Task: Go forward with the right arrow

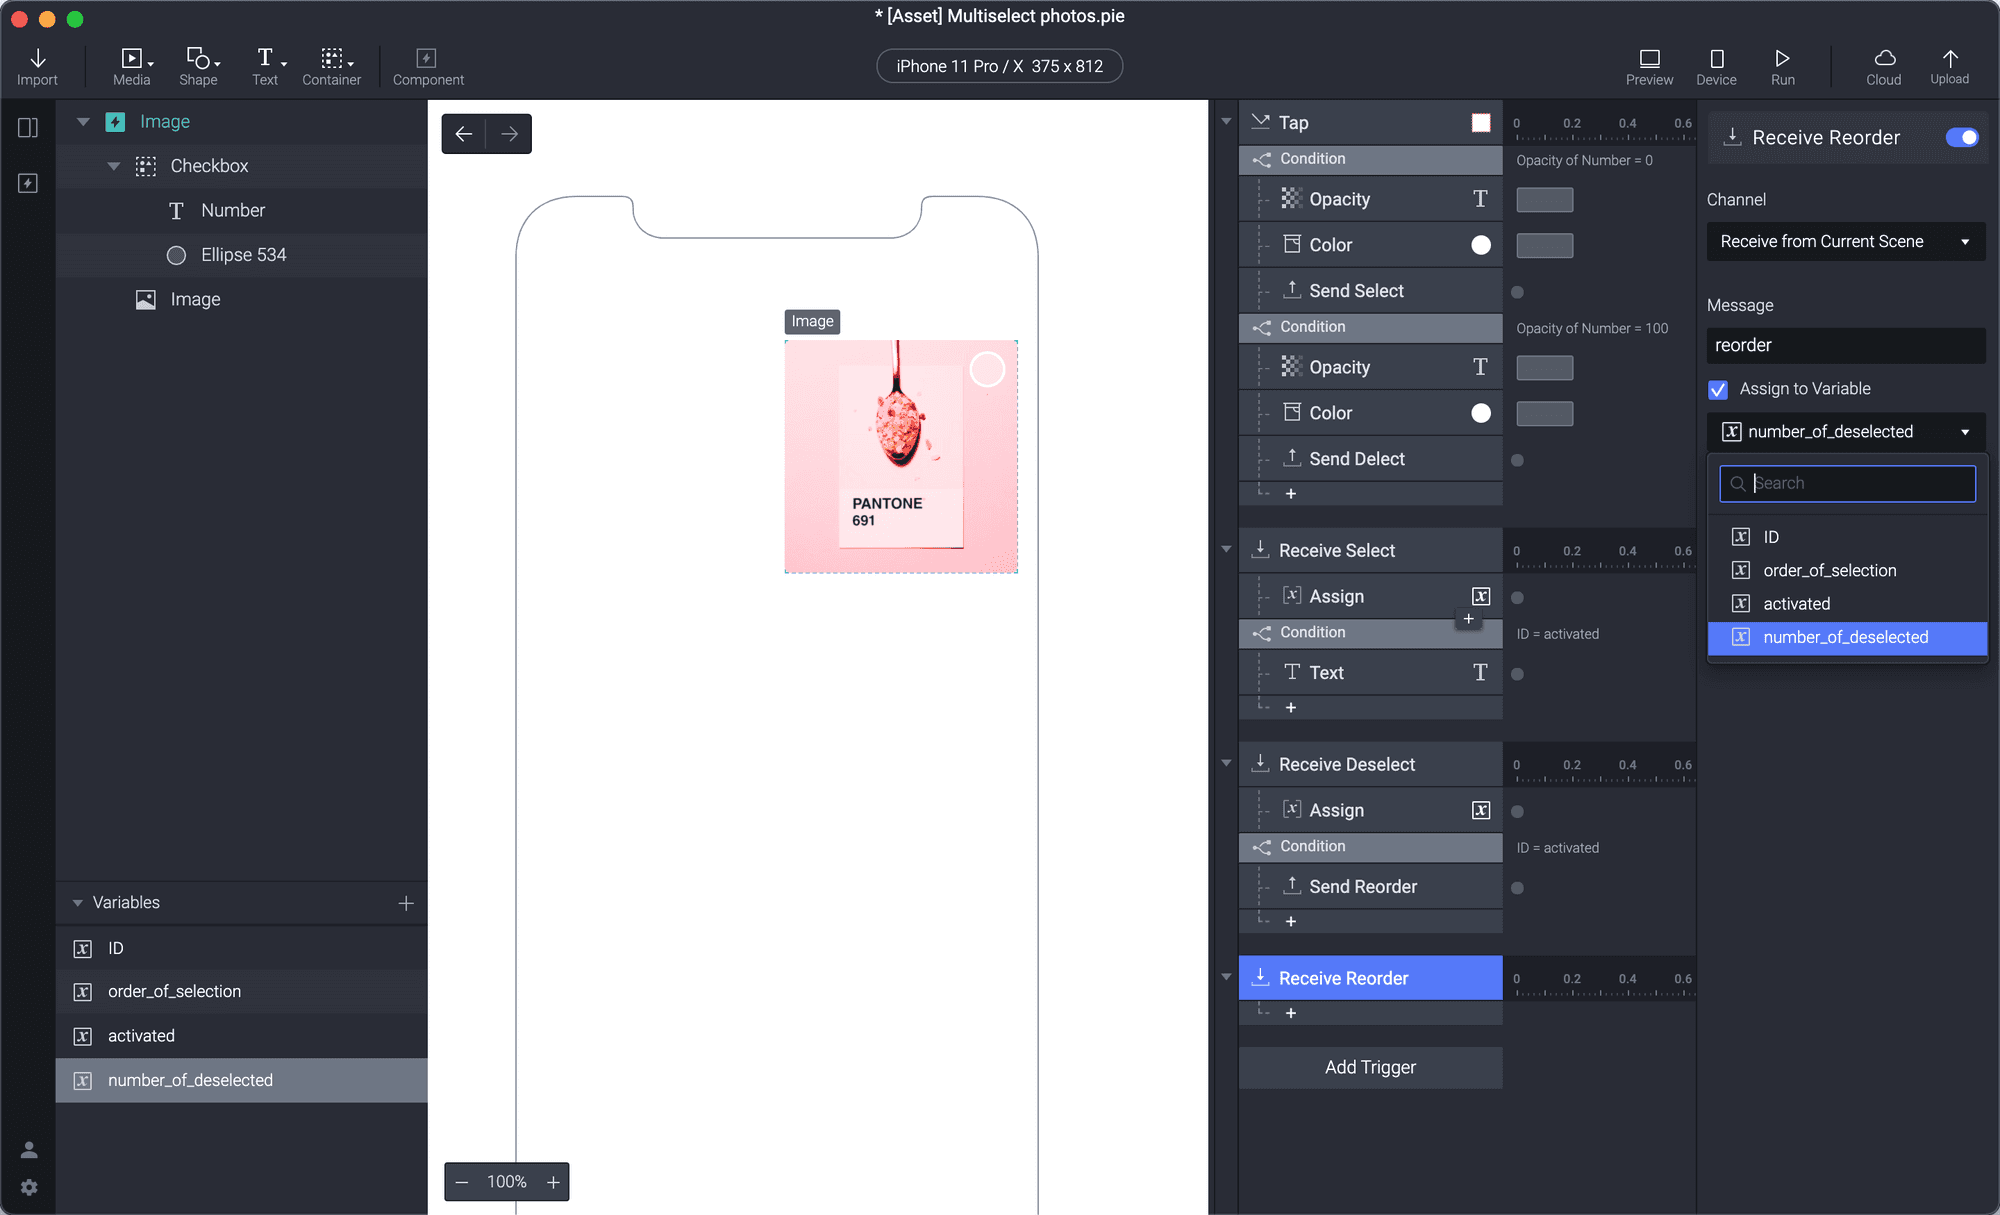Action: (509, 134)
